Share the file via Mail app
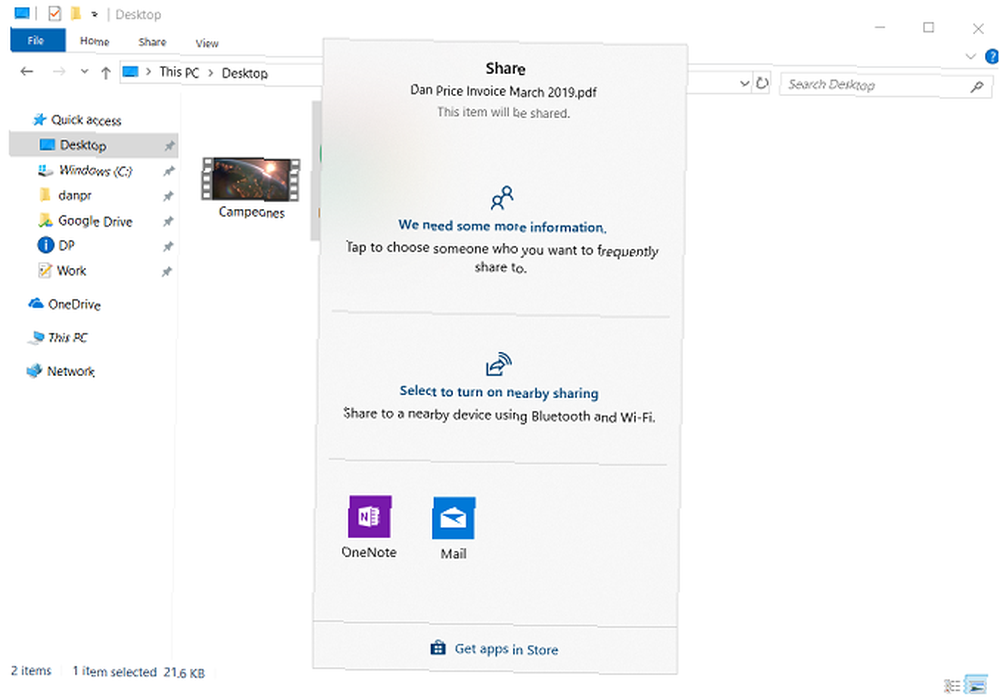This screenshot has height=697, width=1000. coord(453,529)
